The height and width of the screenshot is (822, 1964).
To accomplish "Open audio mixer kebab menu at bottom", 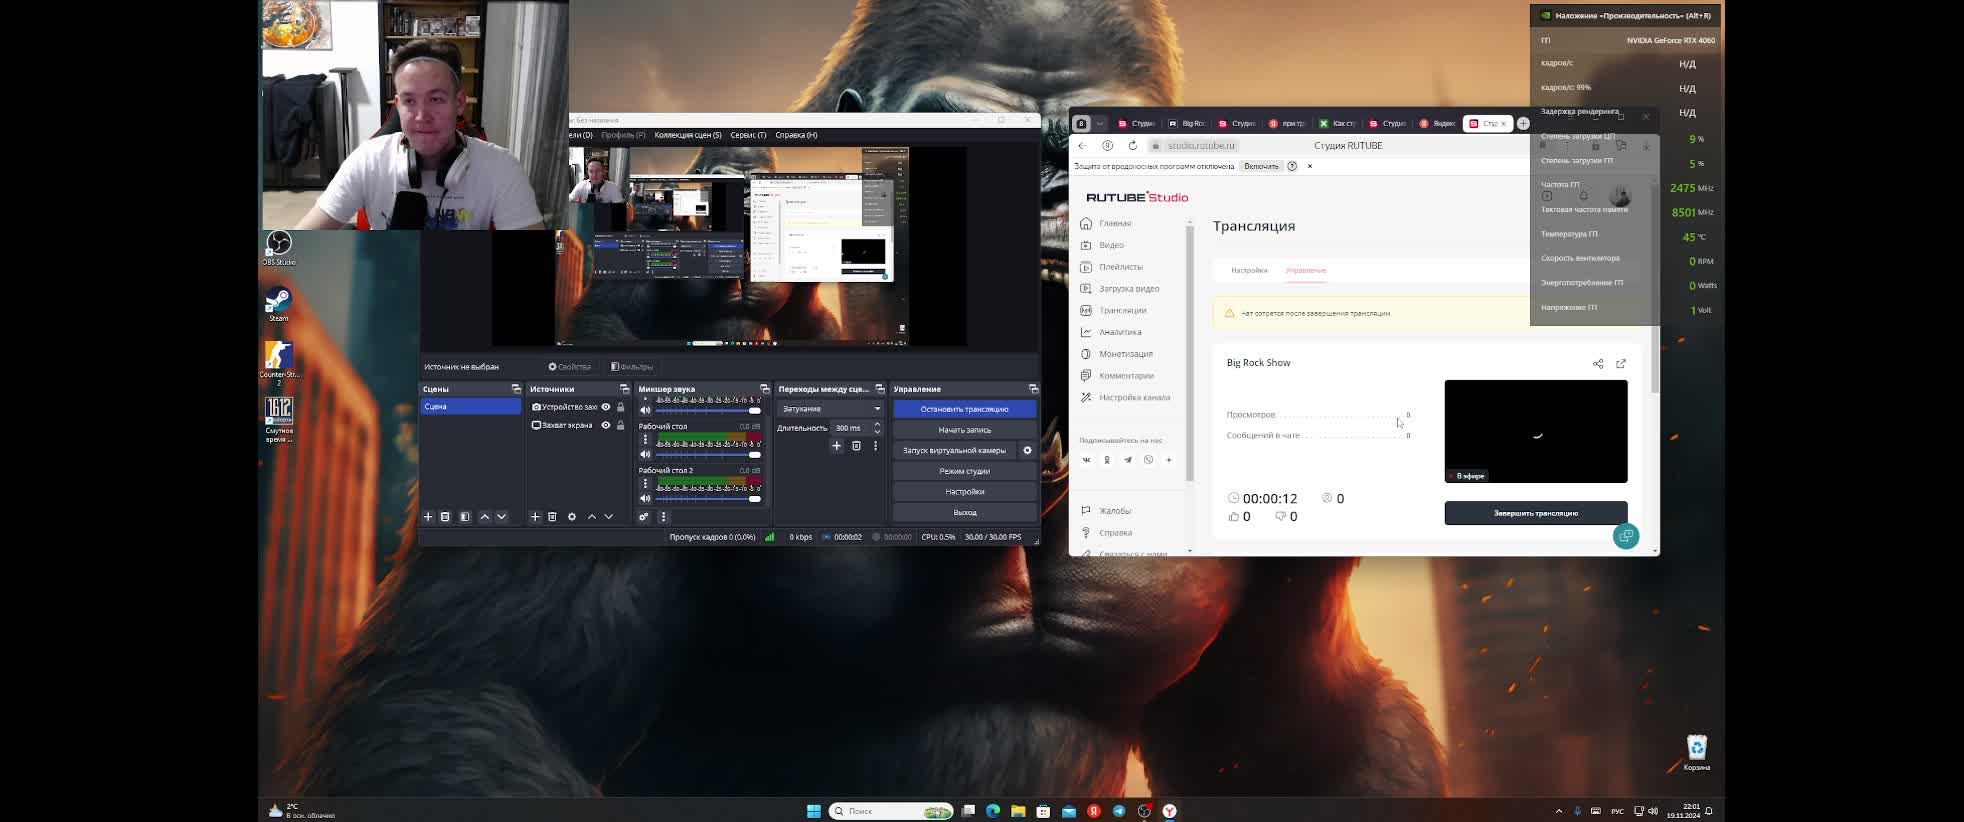I will coord(663,517).
